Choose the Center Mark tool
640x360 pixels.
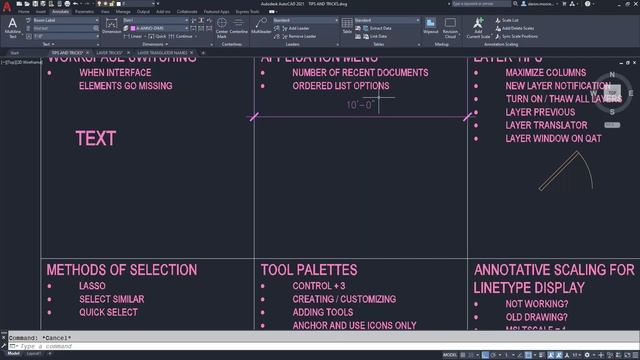point(222,28)
